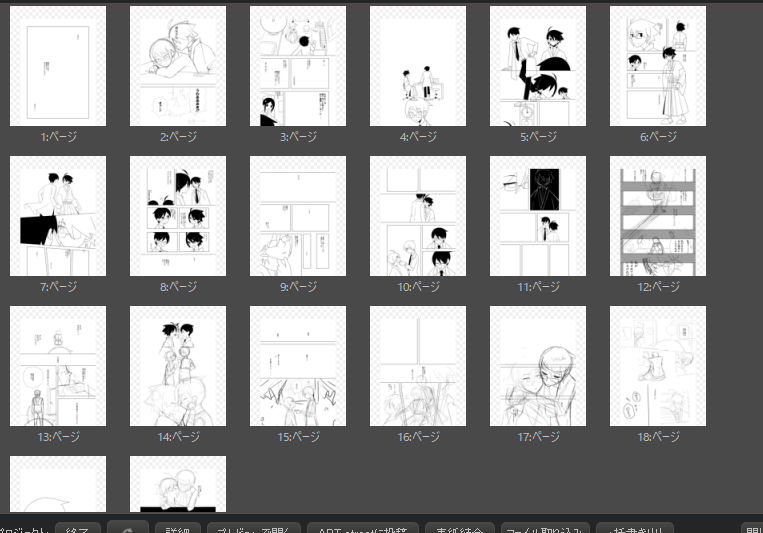This screenshot has height=533, width=763.
Task: Click the プレビューで開く button
Action: click(x=254, y=528)
